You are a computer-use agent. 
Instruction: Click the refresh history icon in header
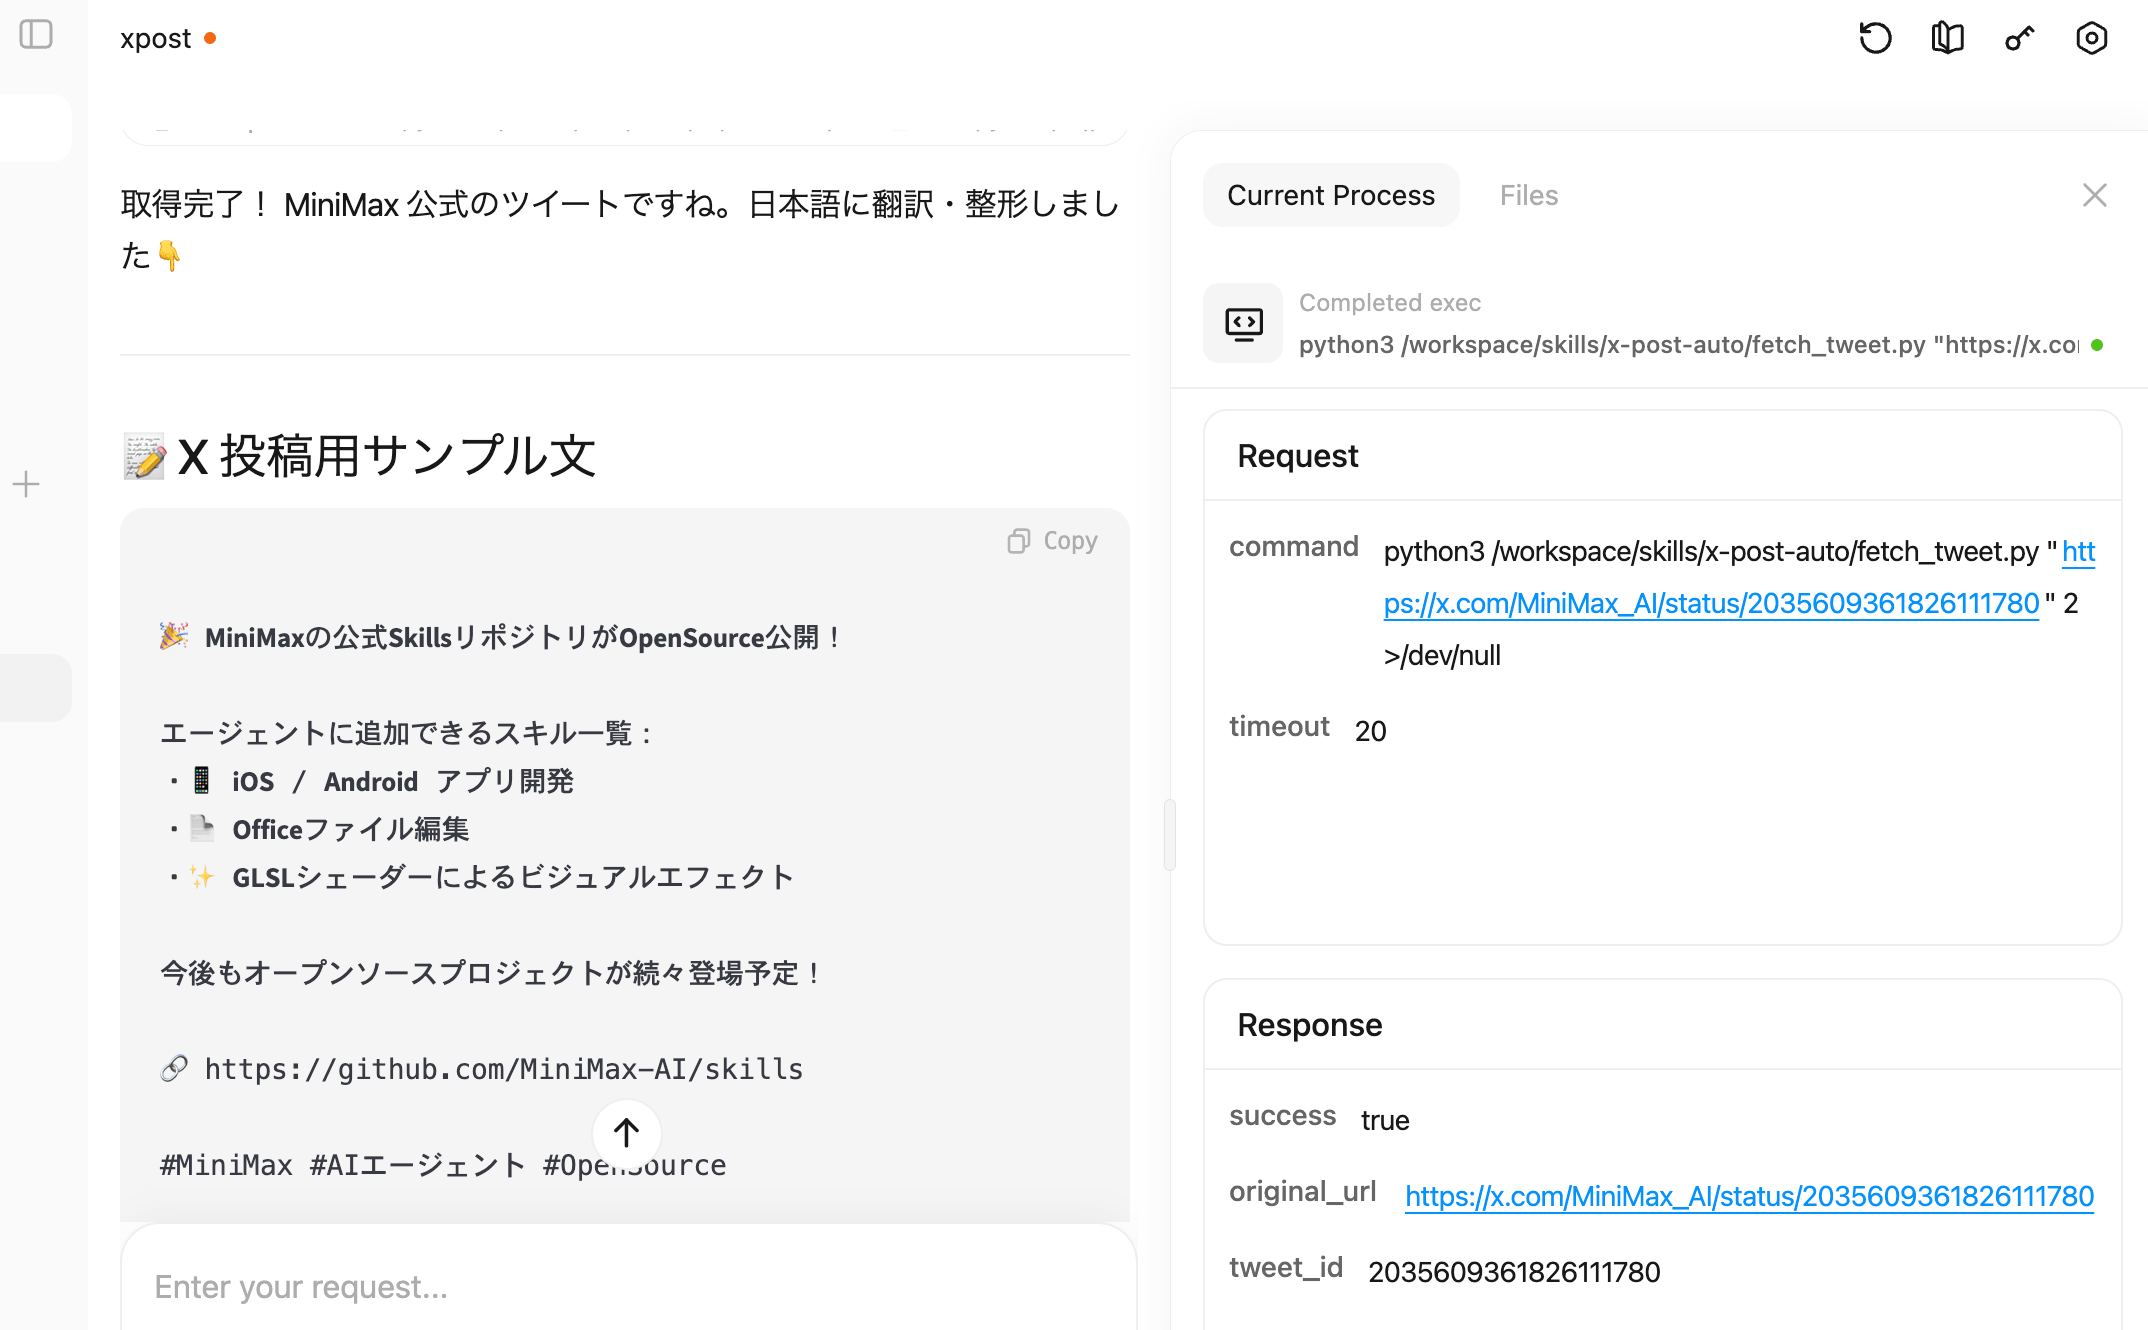(1875, 39)
